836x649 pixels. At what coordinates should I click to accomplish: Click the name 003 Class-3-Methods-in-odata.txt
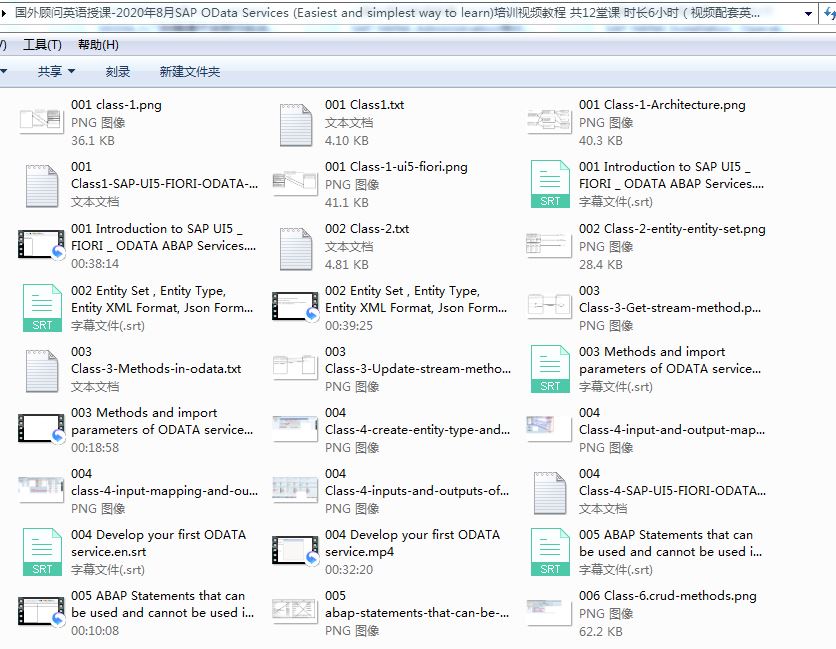(156, 360)
